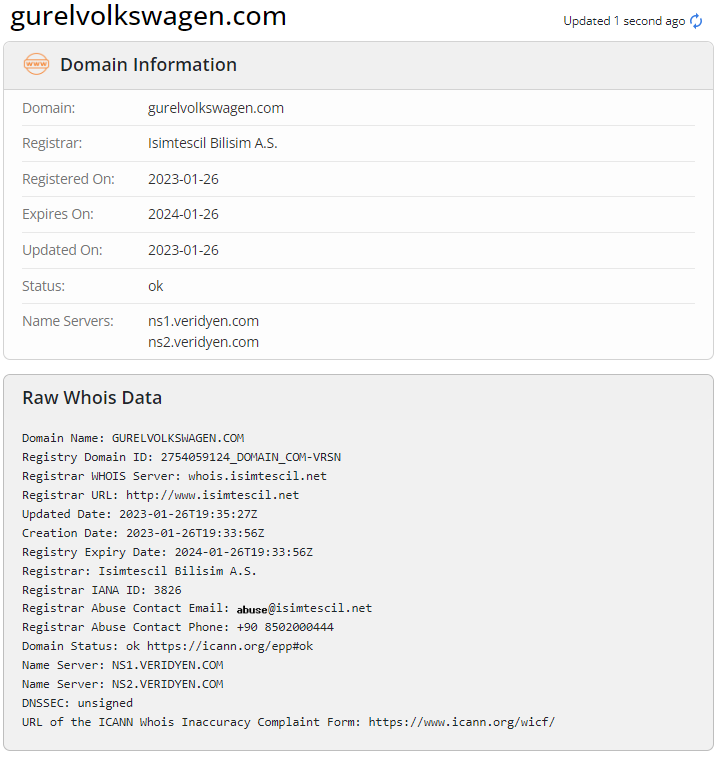Click the Name Server: NS1.VERIDYEN.COM line

123,665
